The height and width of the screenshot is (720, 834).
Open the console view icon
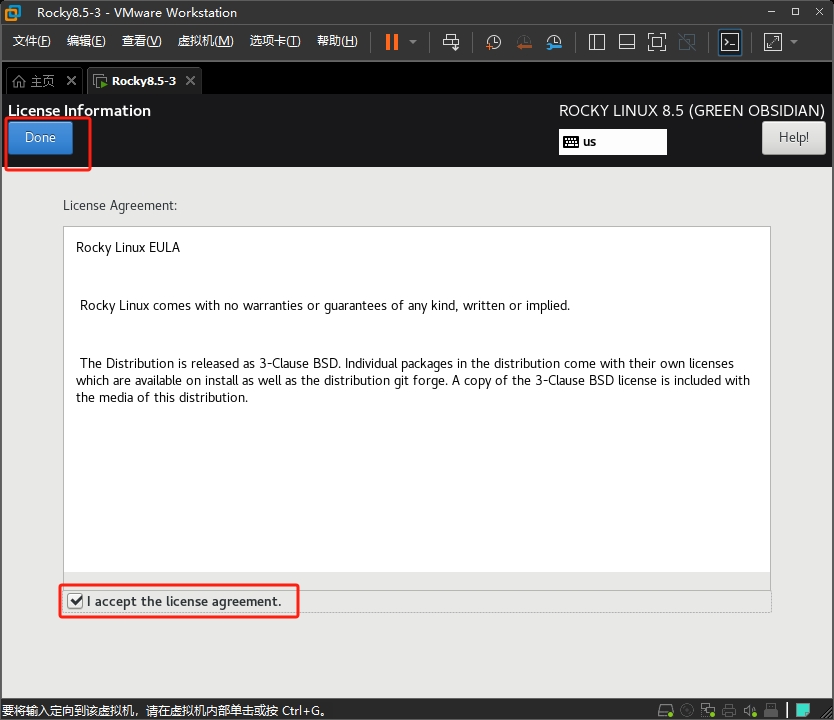[730, 42]
